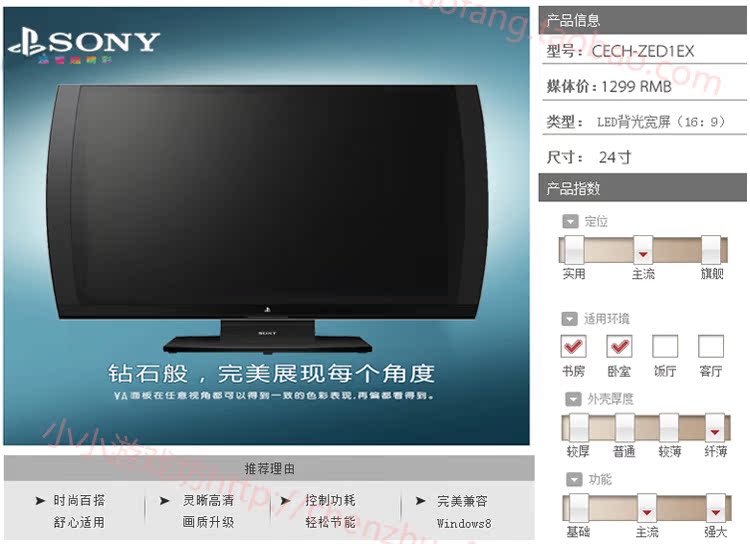Click the arrow icon beside 灵晰高清
This screenshot has height=544, width=750.
[164, 501]
